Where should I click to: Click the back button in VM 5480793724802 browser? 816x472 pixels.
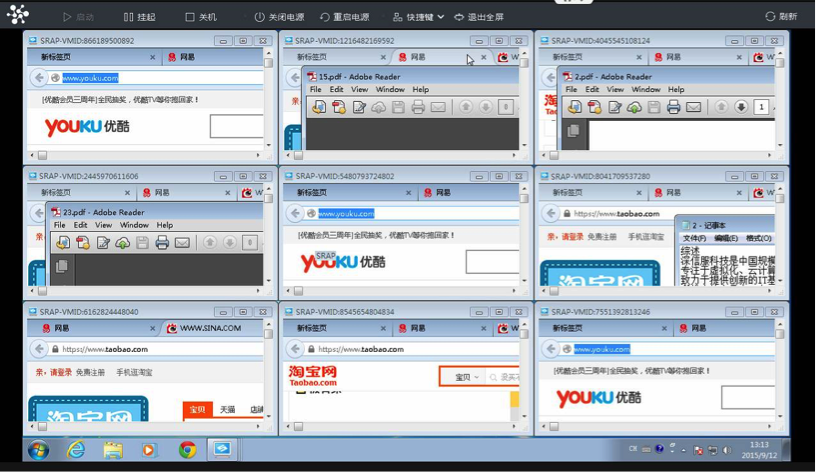coord(295,213)
